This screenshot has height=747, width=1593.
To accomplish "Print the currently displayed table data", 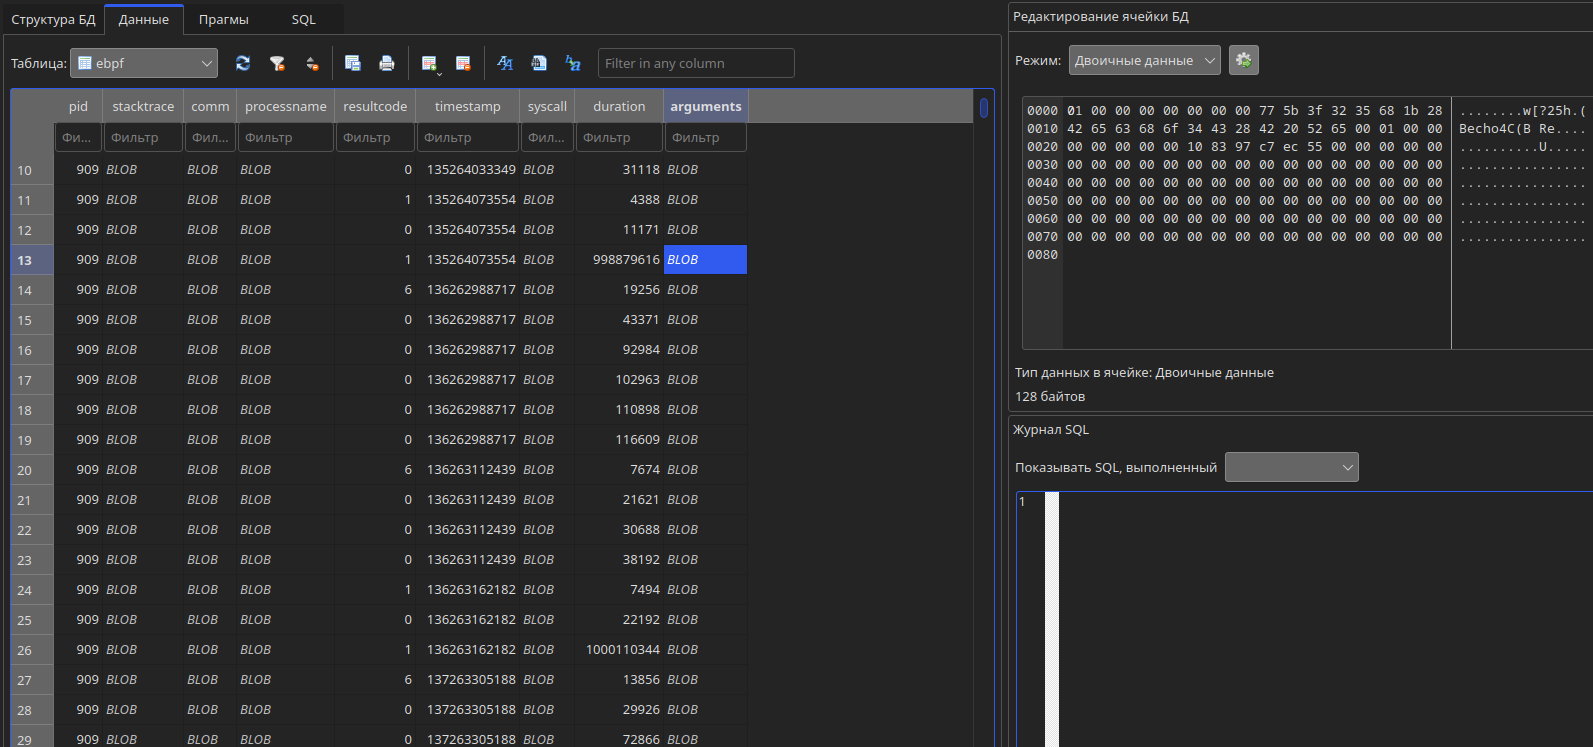I will click(387, 63).
